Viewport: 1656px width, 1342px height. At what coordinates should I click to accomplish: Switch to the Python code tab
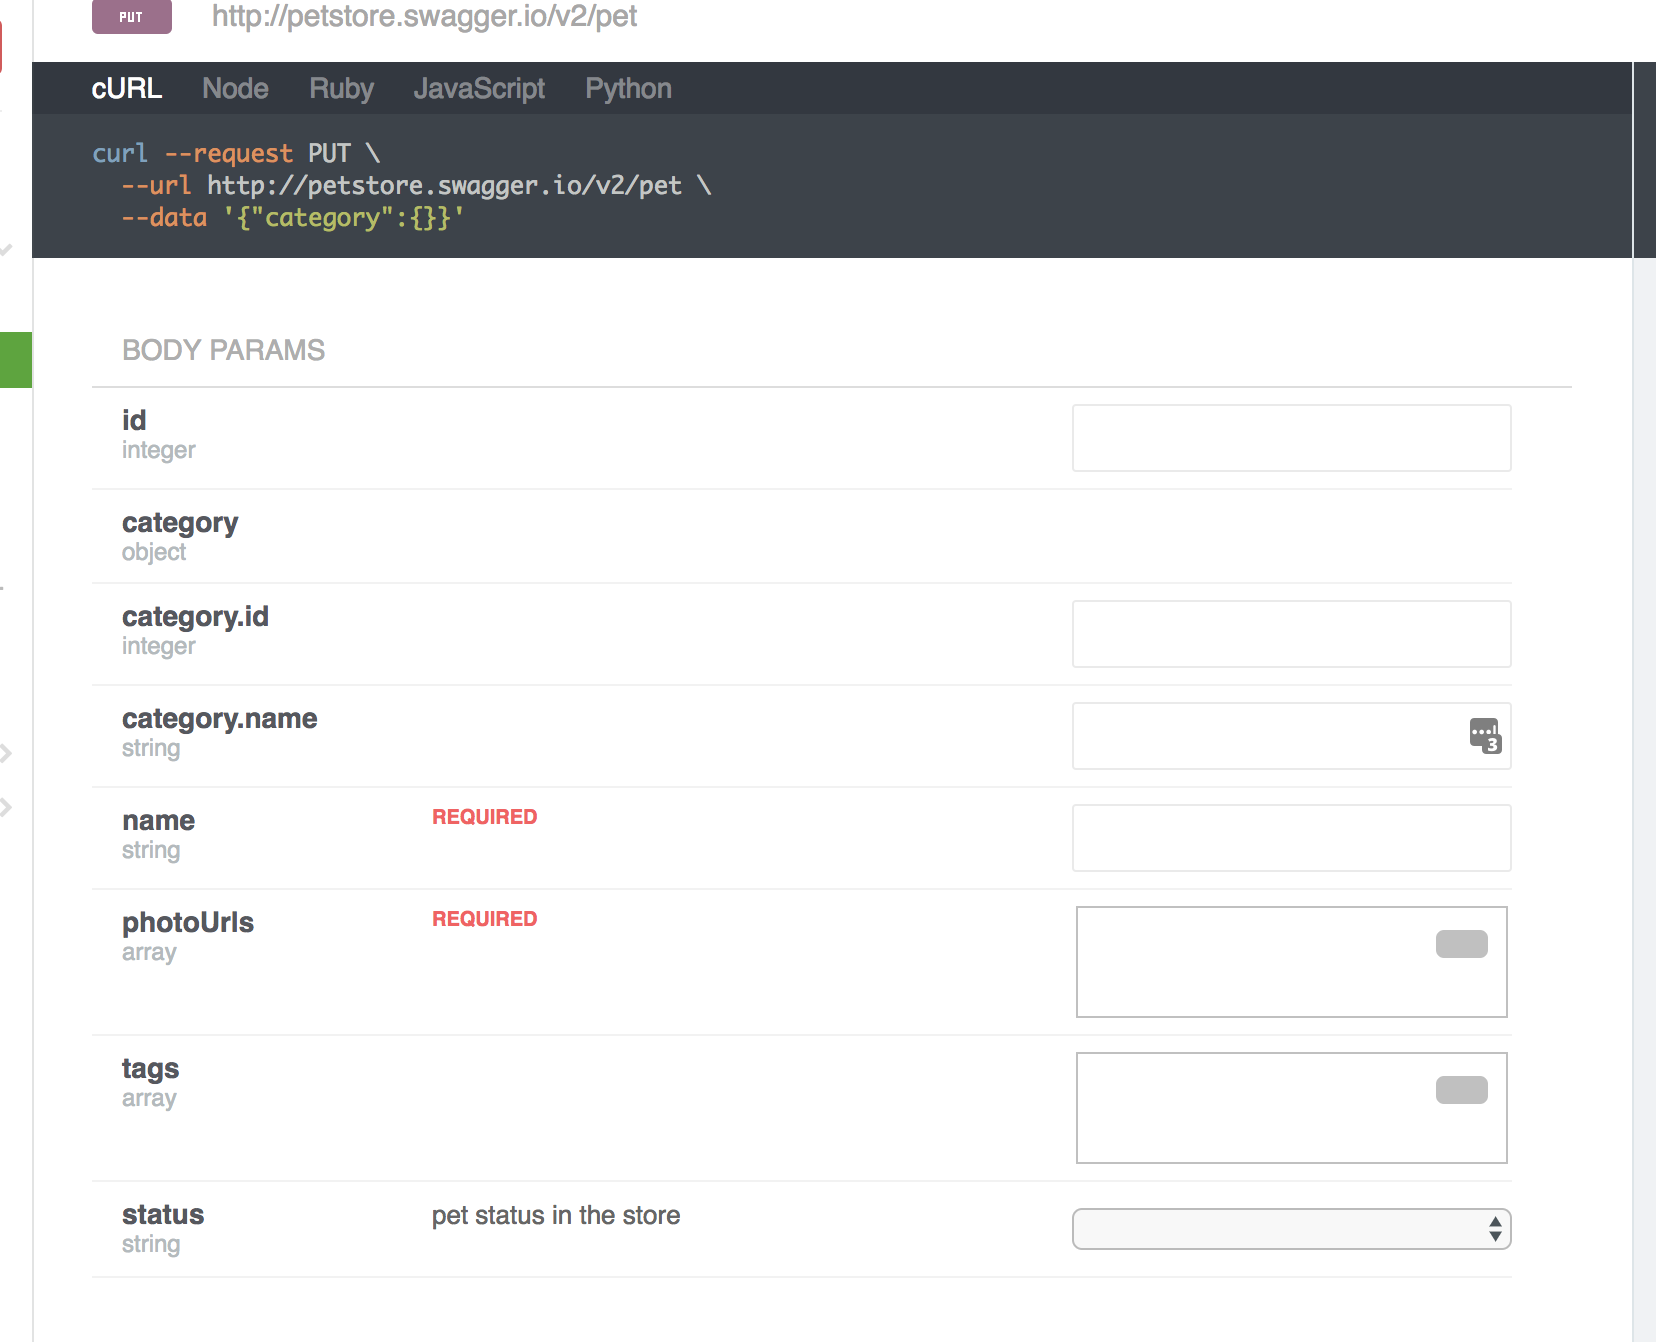(x=628, y=89)
